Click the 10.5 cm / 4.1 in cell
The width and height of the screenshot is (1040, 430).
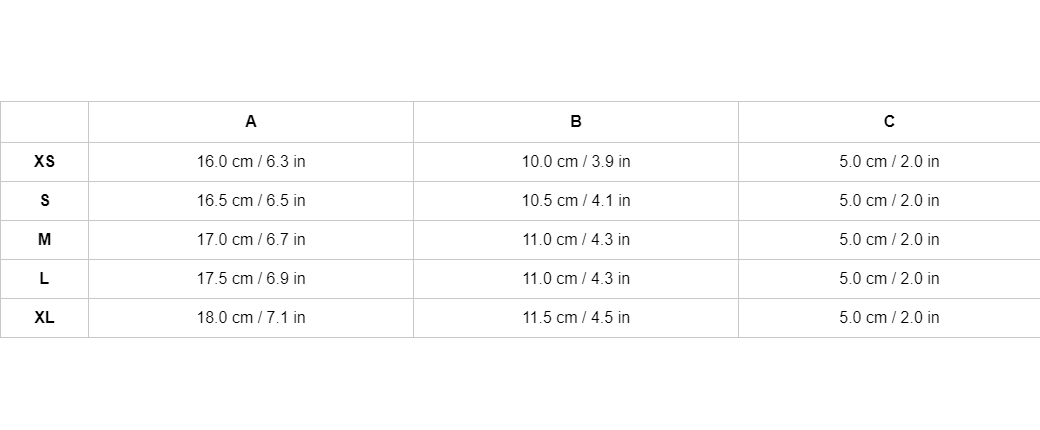tap(576, 200)
